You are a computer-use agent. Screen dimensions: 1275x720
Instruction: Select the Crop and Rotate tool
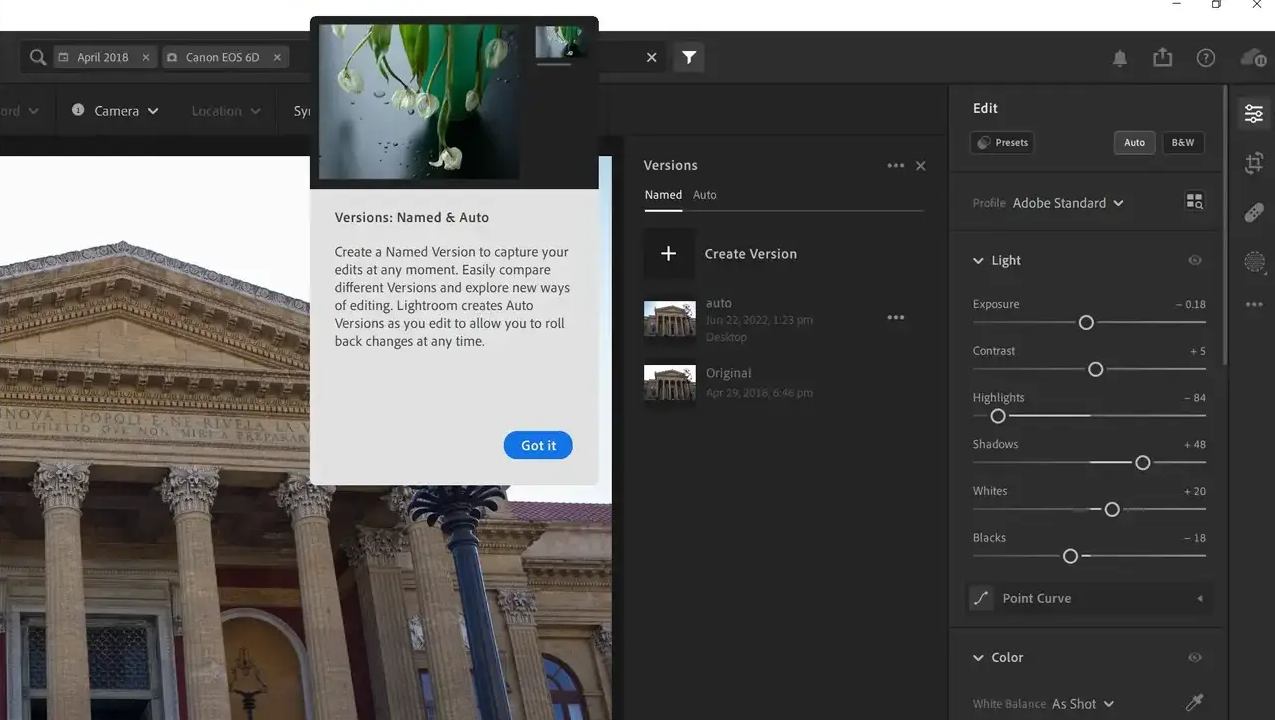pyautogui.click(x=1254, y=163)
